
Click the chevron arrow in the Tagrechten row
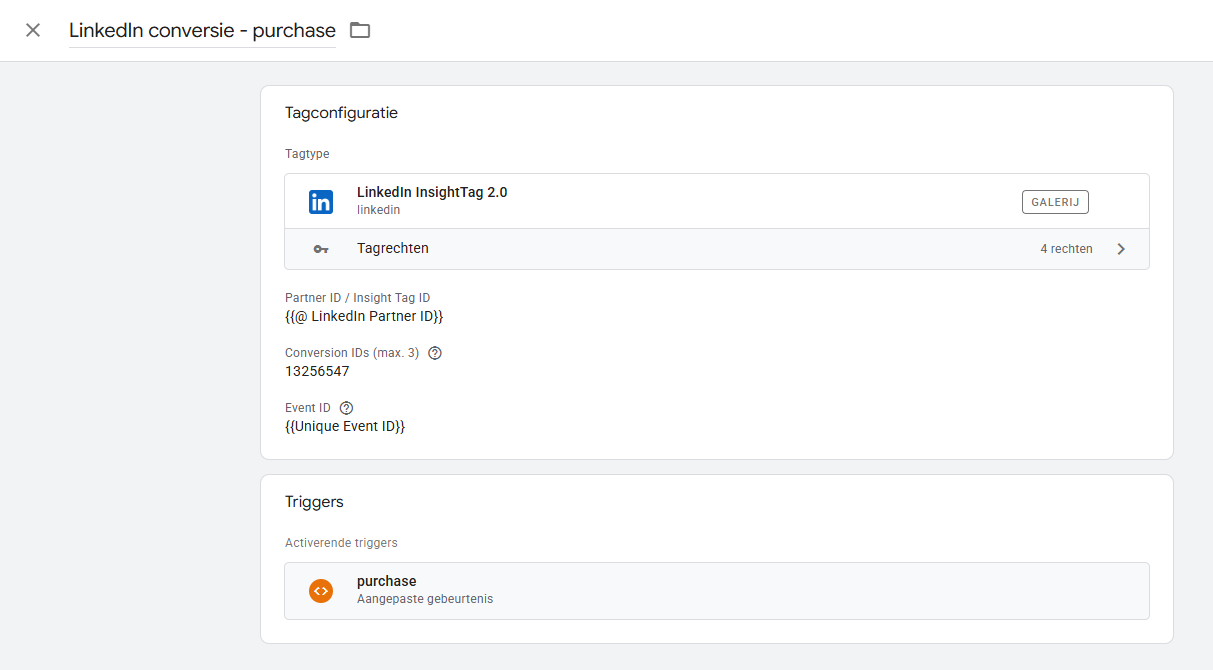1121,249
